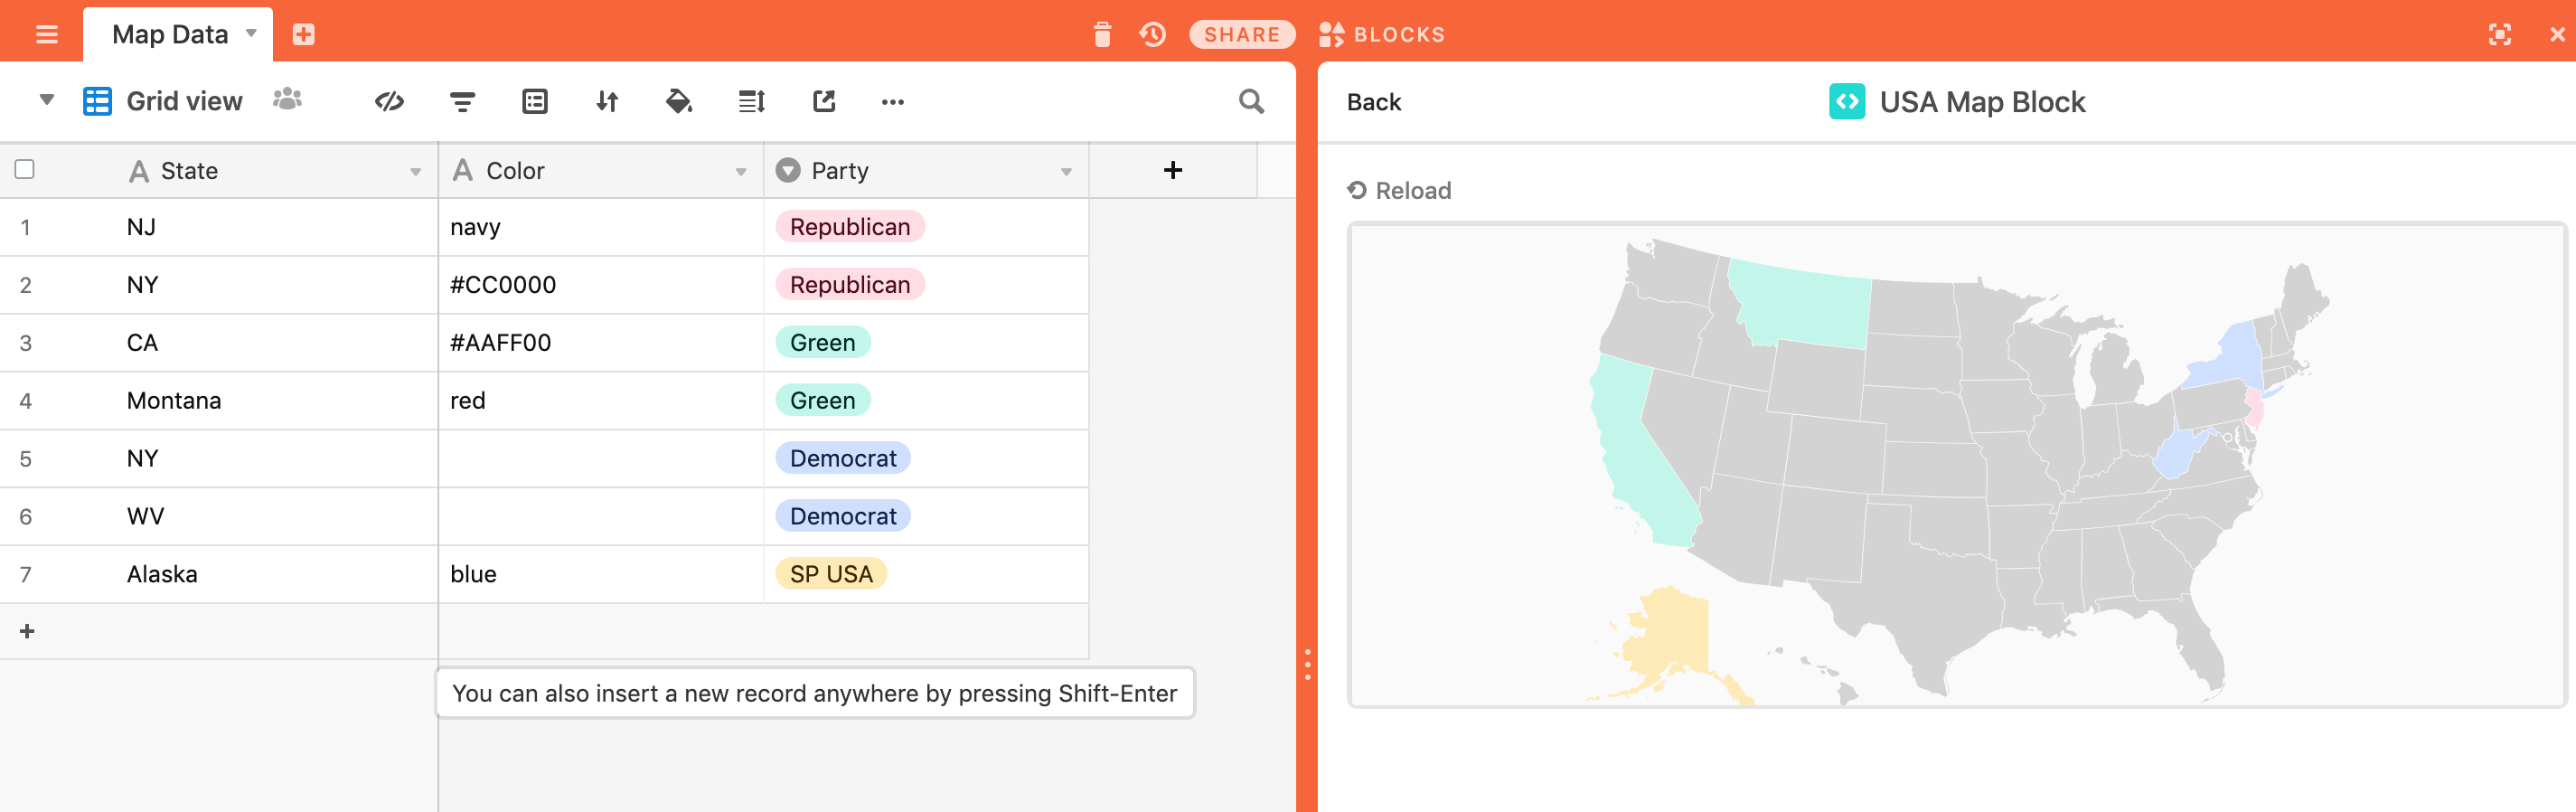Open the filter icon
Image resolution: width=2576 pixels, height=812 pixels.
coord(462,101)
